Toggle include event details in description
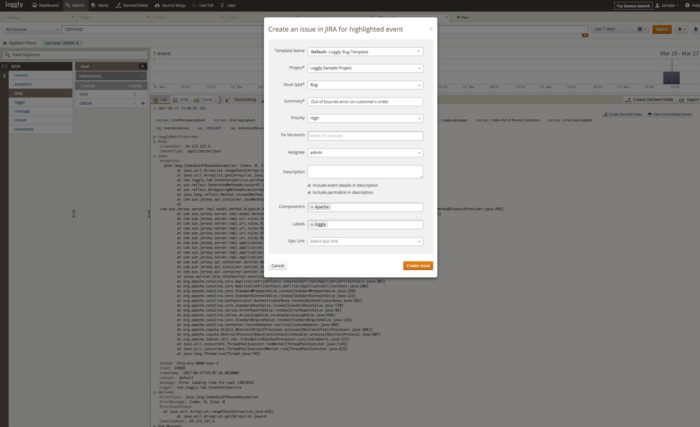 coord(309,185)
